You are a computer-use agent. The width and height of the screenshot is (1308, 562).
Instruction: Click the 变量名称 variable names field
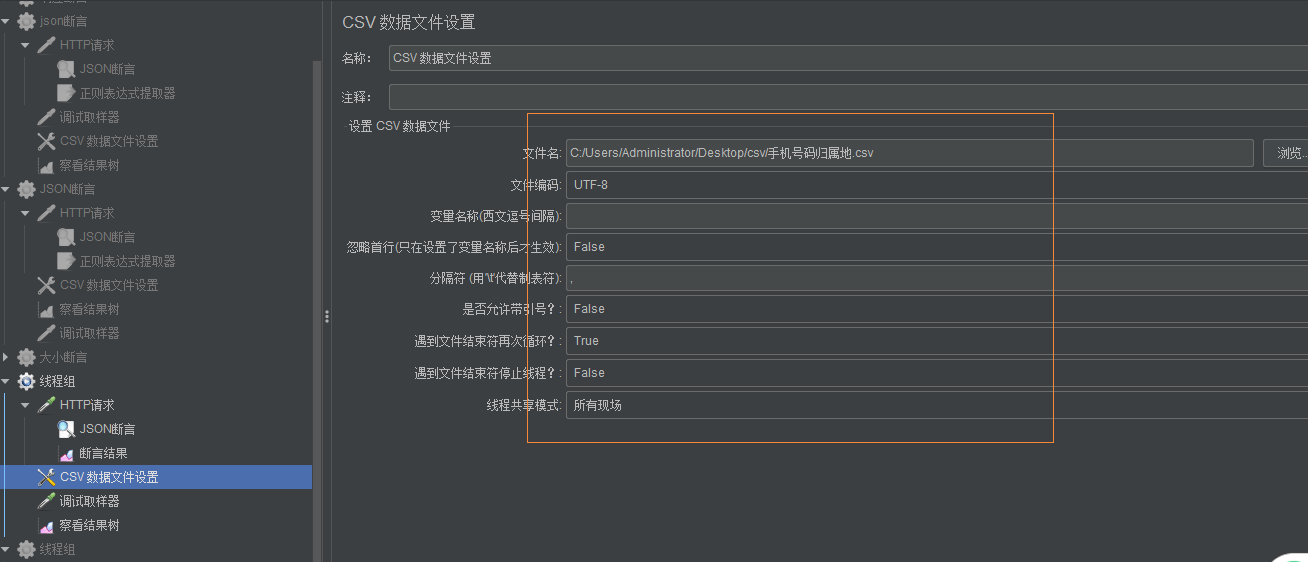coord(937,216)
